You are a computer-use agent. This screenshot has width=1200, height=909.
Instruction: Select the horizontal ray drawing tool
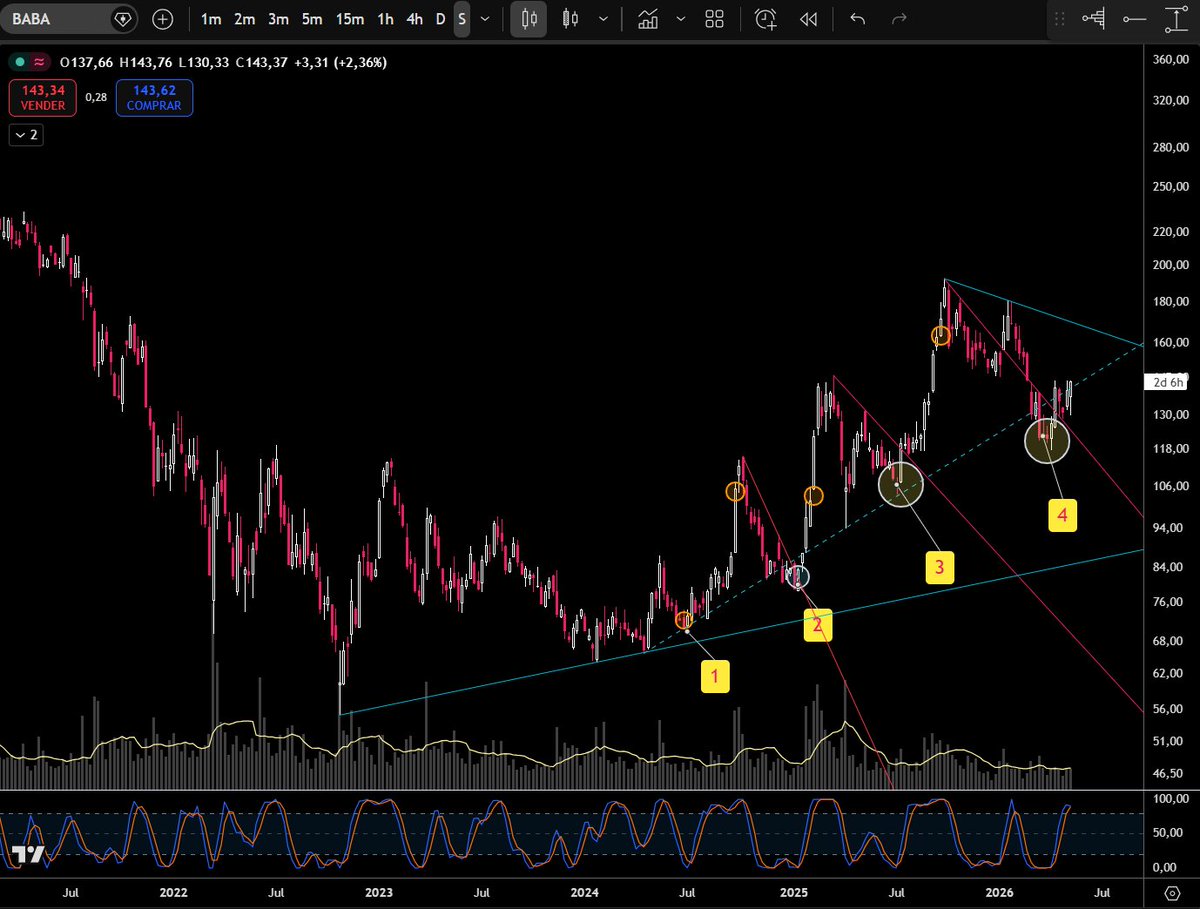coord(1134,19)
